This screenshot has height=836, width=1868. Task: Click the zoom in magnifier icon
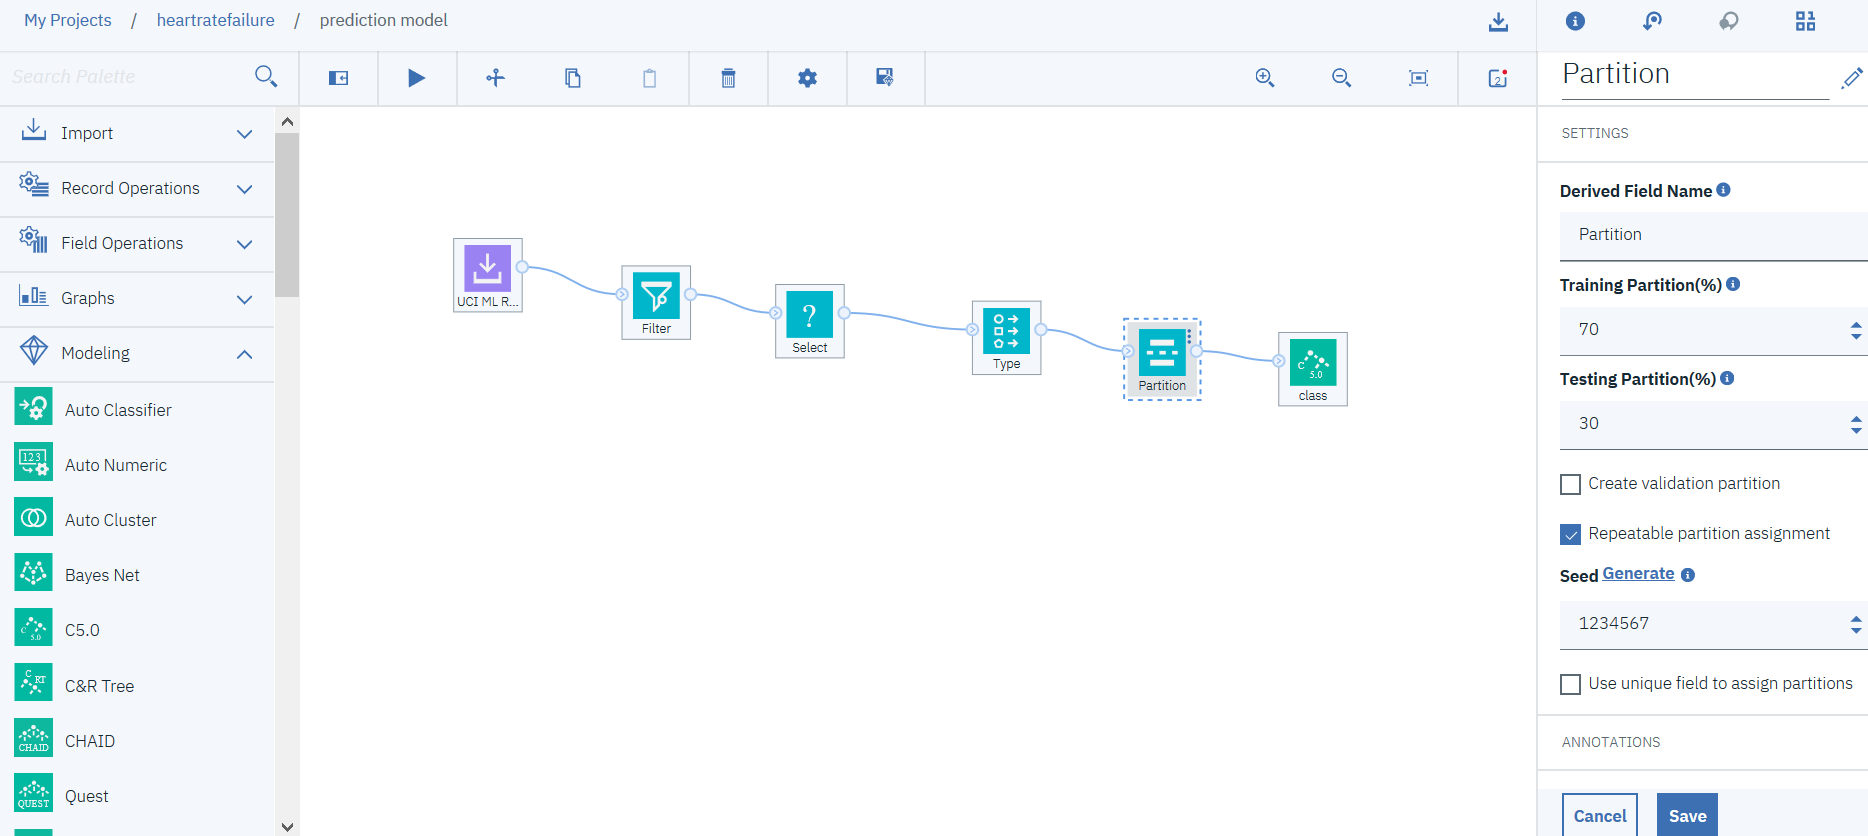[x=1265, y=78]
